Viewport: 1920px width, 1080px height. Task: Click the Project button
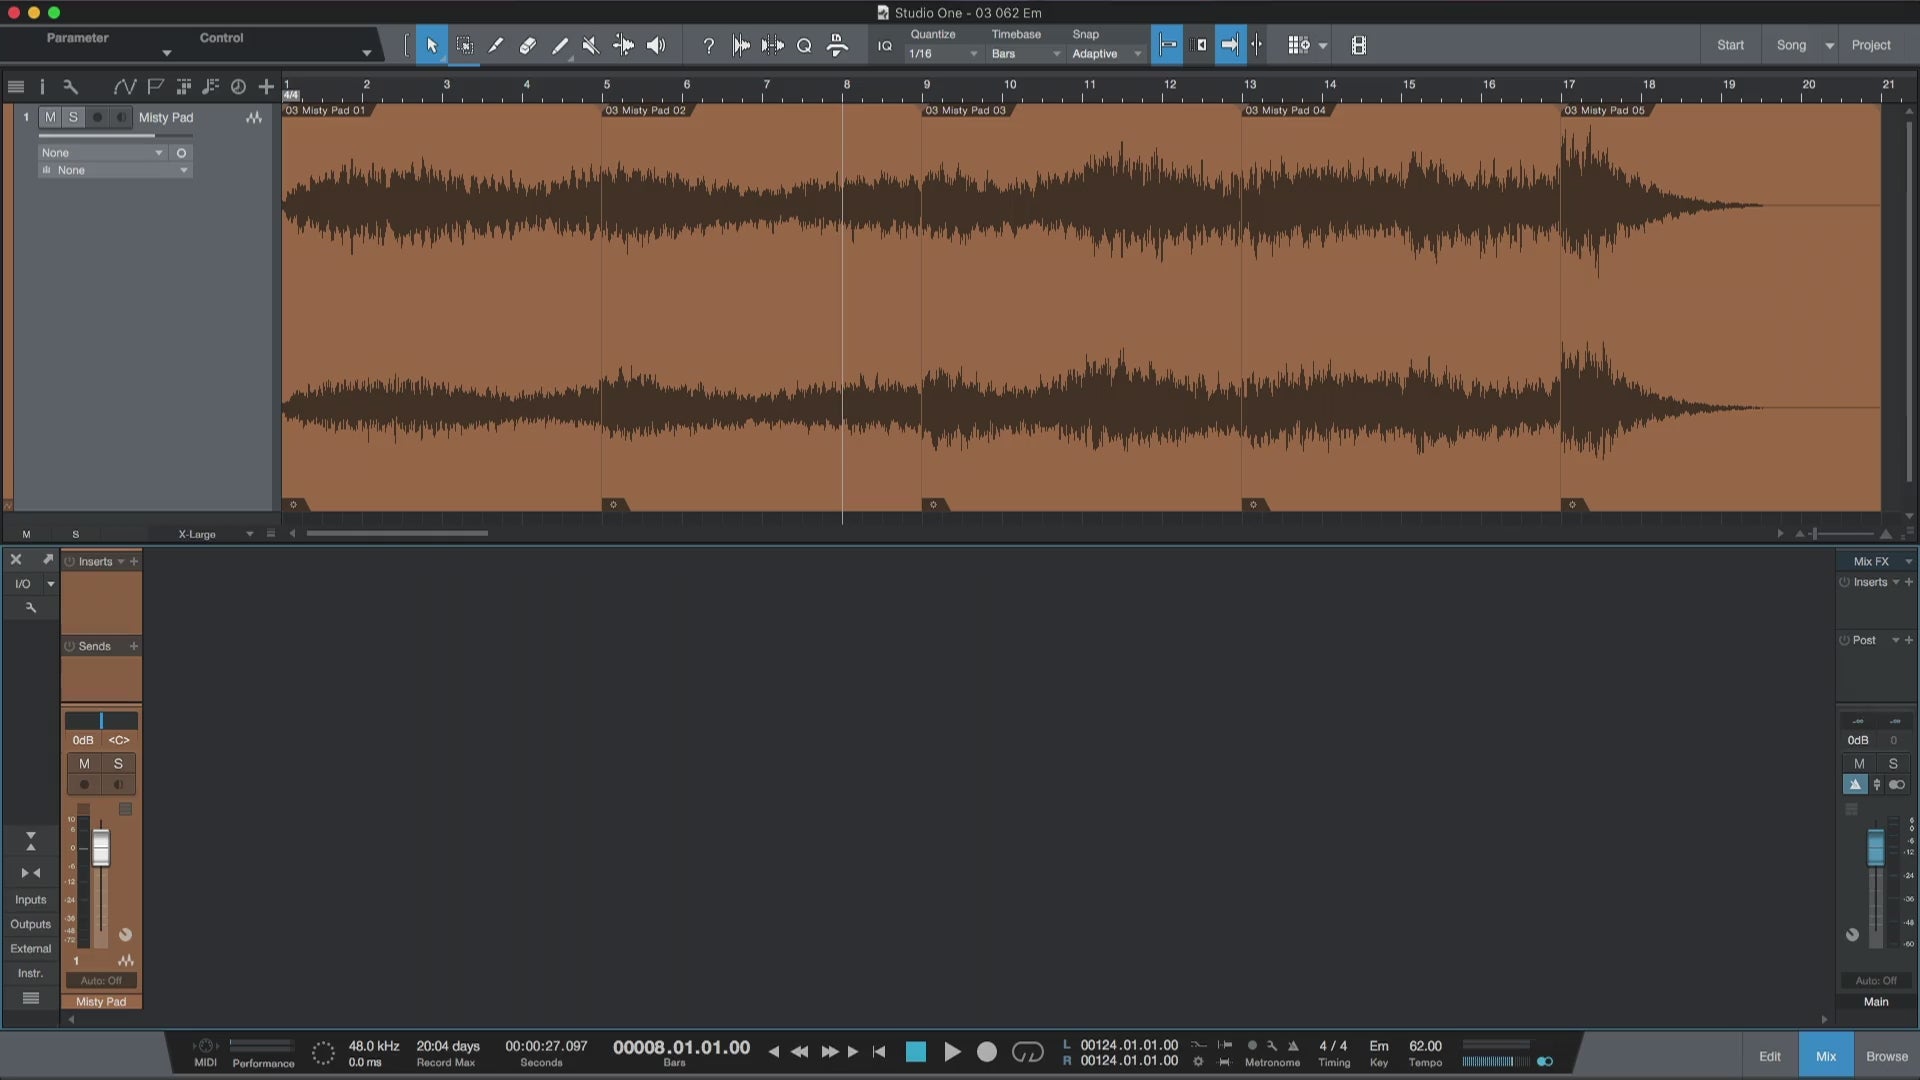[1870, 45]
